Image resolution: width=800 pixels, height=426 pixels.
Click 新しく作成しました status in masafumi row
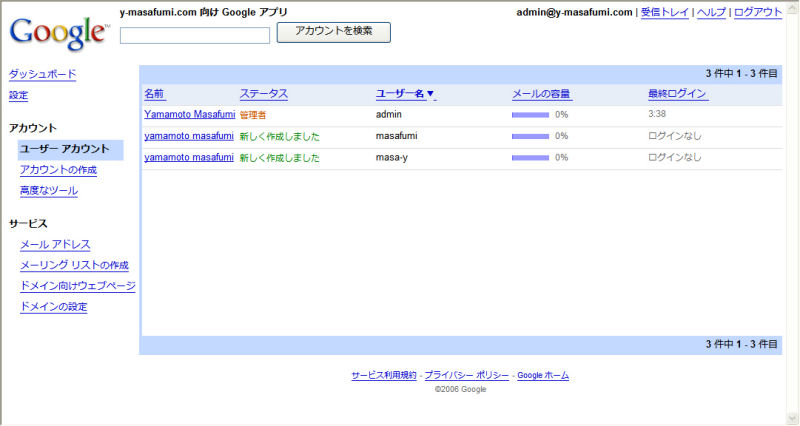tap(280, 137)
